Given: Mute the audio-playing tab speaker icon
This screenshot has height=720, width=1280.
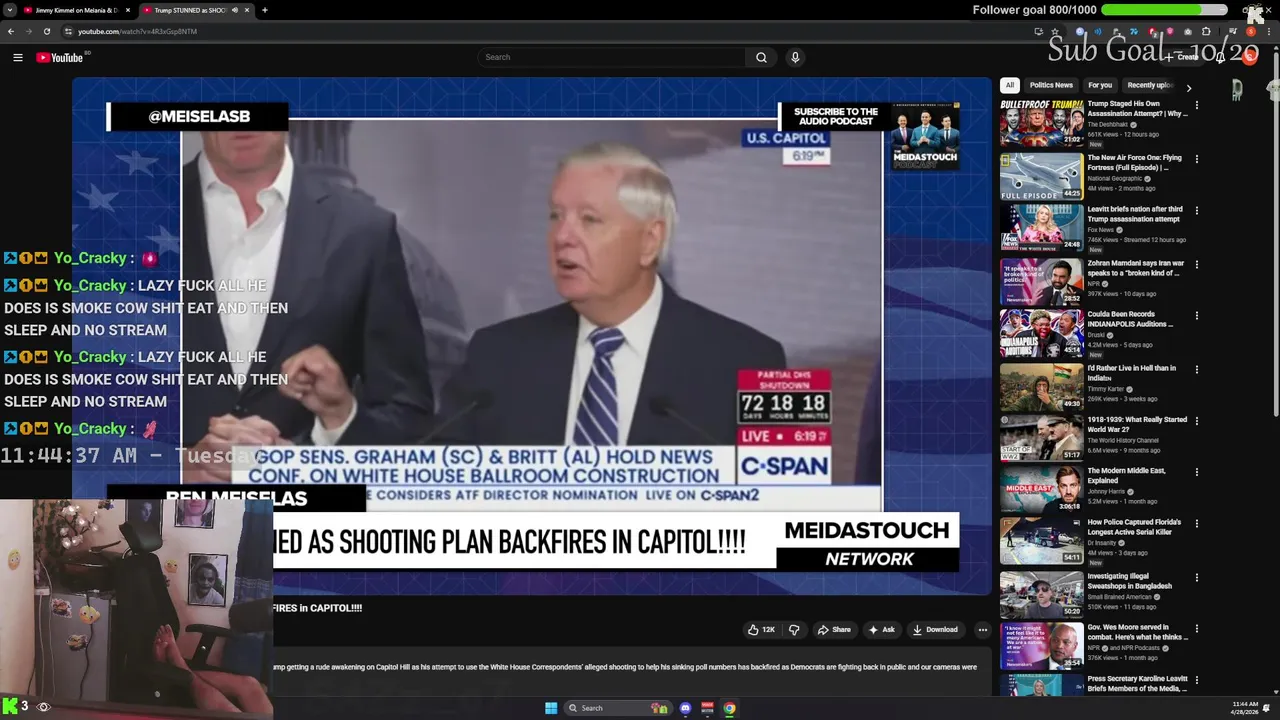Looking at the screenshot, I should (x=235, y=10).
